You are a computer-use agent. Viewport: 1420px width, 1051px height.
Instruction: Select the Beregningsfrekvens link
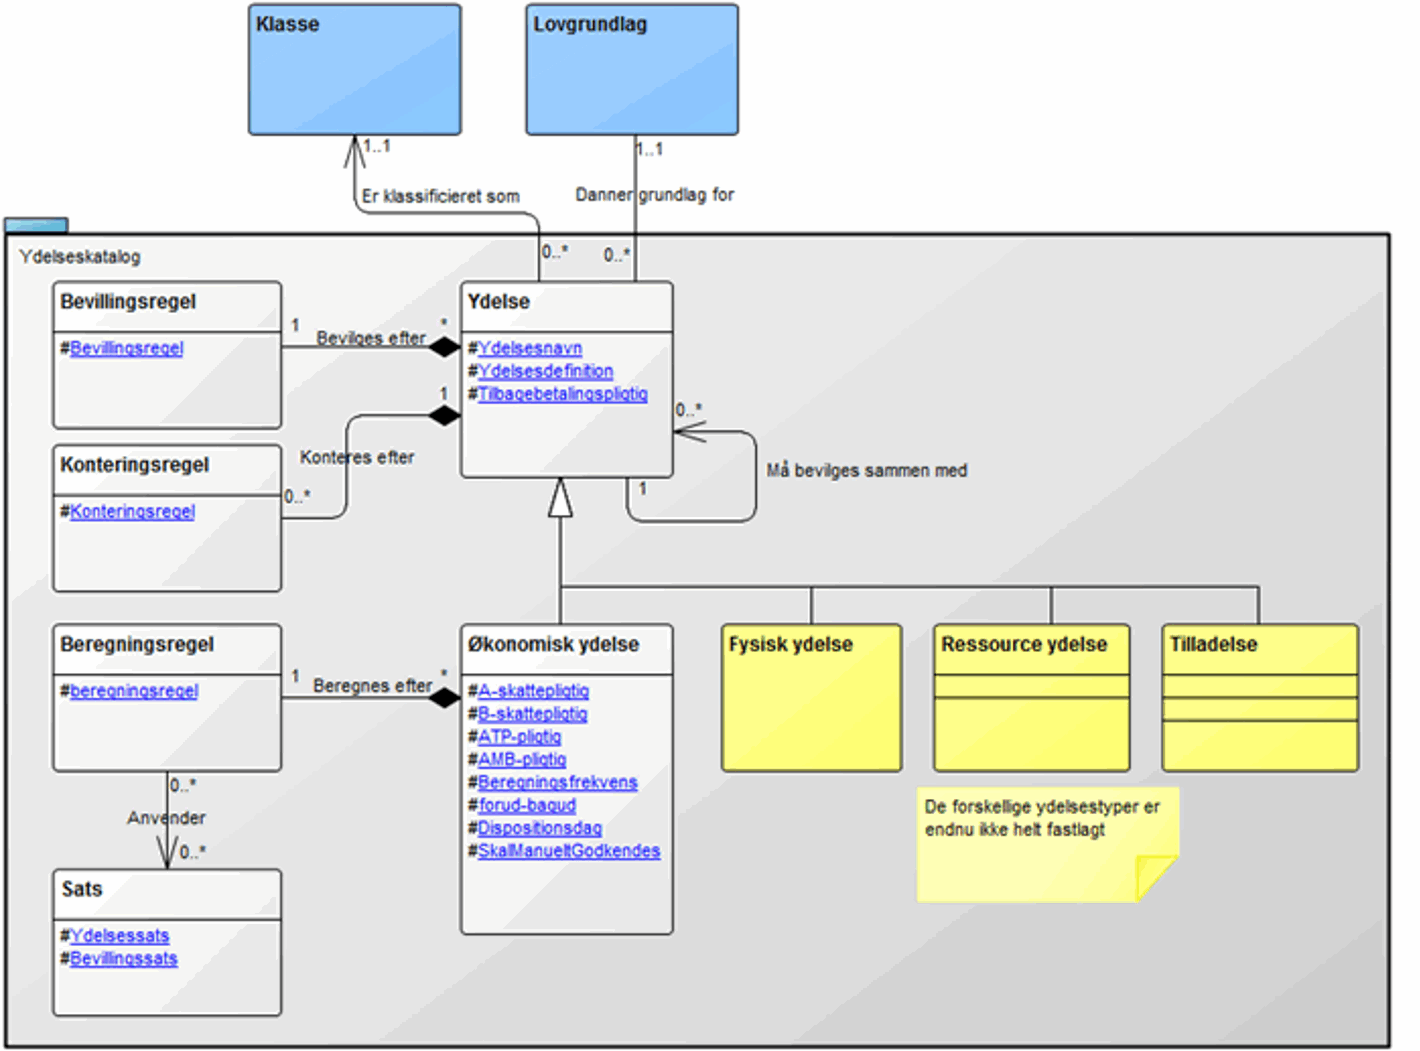(557, 783)
